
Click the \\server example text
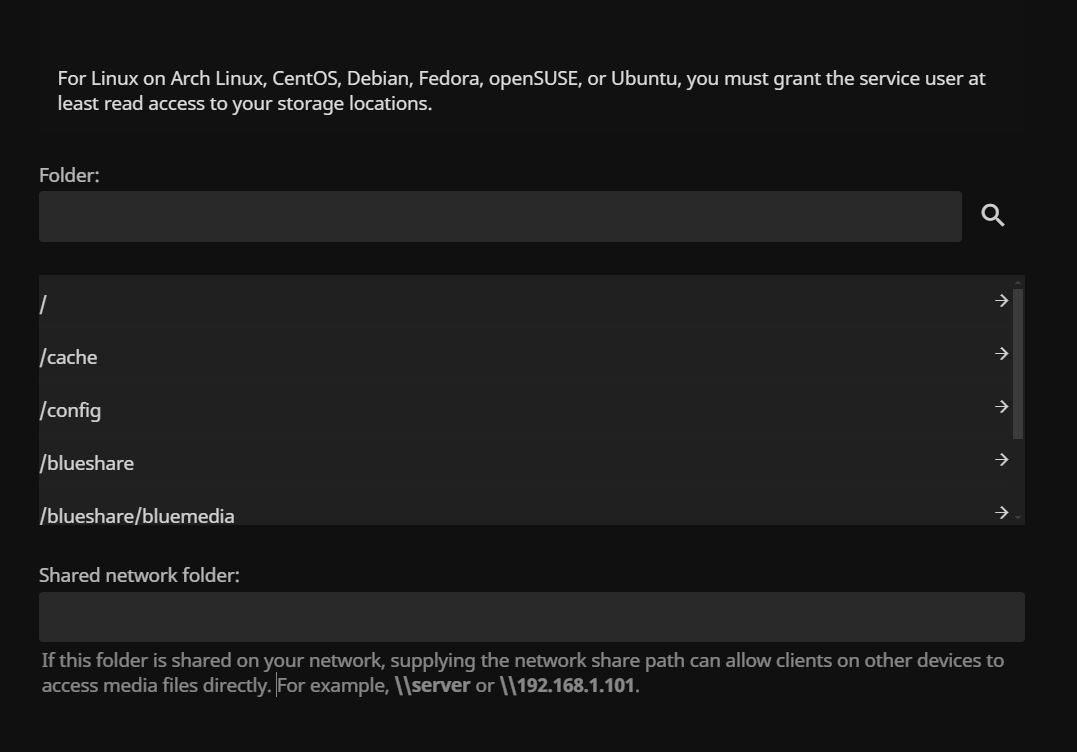tap(432, 686)
